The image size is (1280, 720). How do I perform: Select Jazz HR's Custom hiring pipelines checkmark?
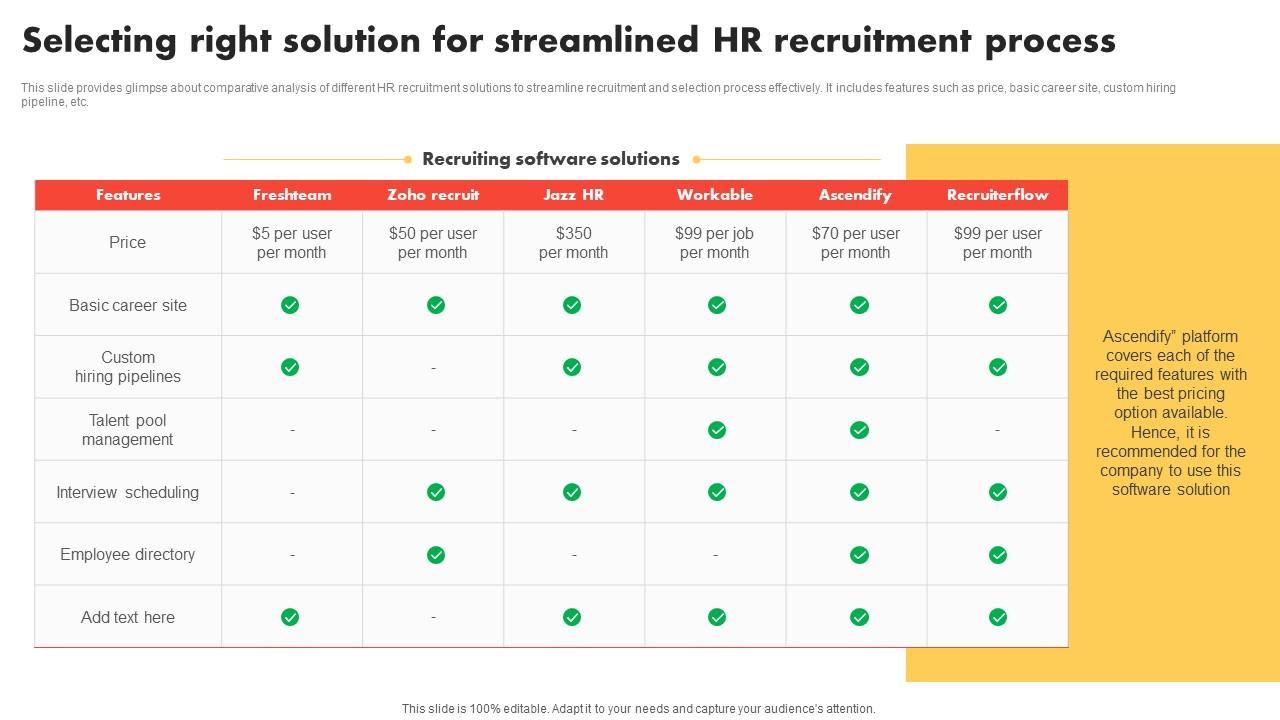pos(572,367)
